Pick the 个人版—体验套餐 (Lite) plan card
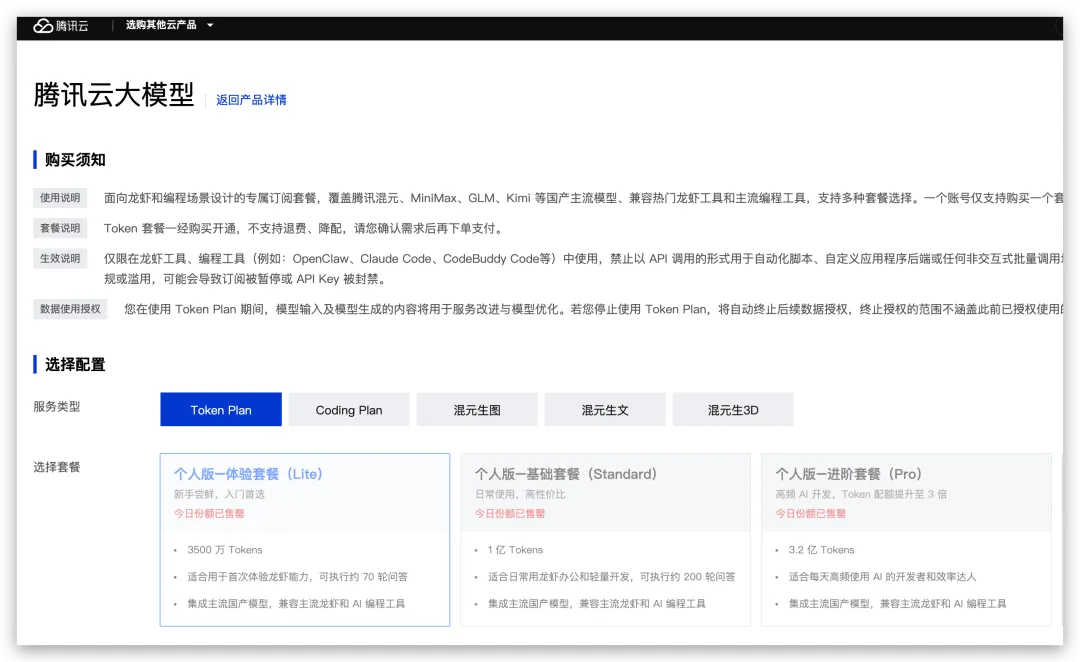Screen dimensions: 1080x662 [305, 539]
